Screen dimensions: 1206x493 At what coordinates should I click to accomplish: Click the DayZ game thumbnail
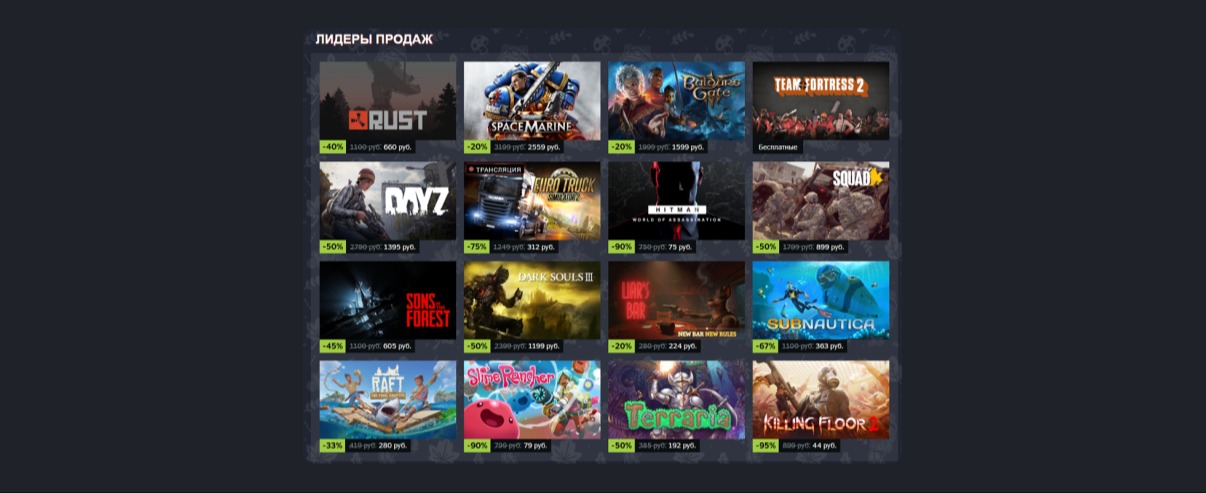388,201
